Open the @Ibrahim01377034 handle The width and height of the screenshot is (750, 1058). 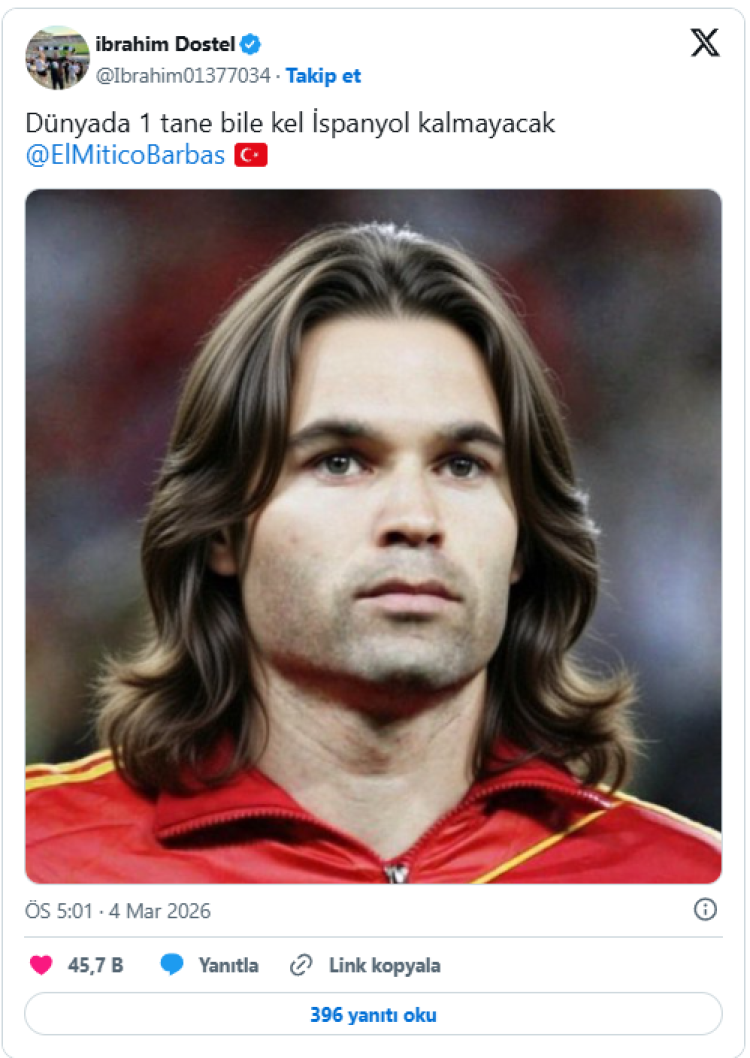tap(183, 76)
